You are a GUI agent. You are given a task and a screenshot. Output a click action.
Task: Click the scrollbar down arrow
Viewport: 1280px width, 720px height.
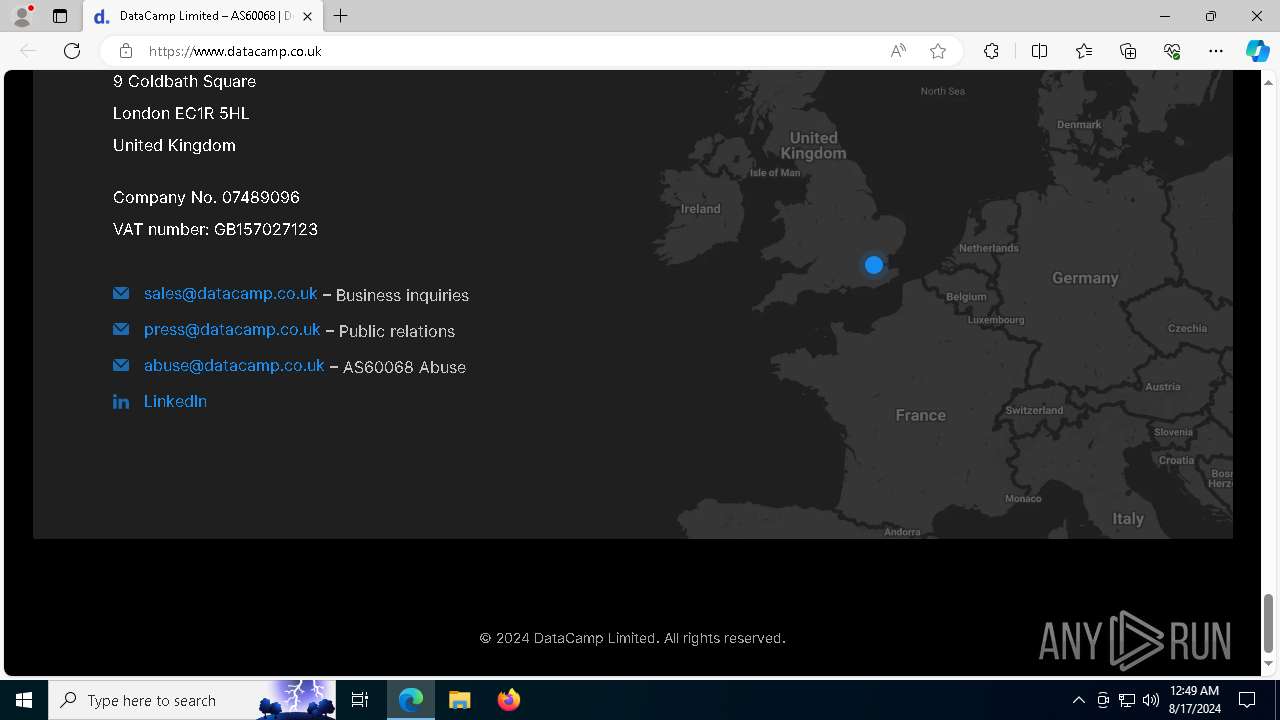pos(1268,663)
